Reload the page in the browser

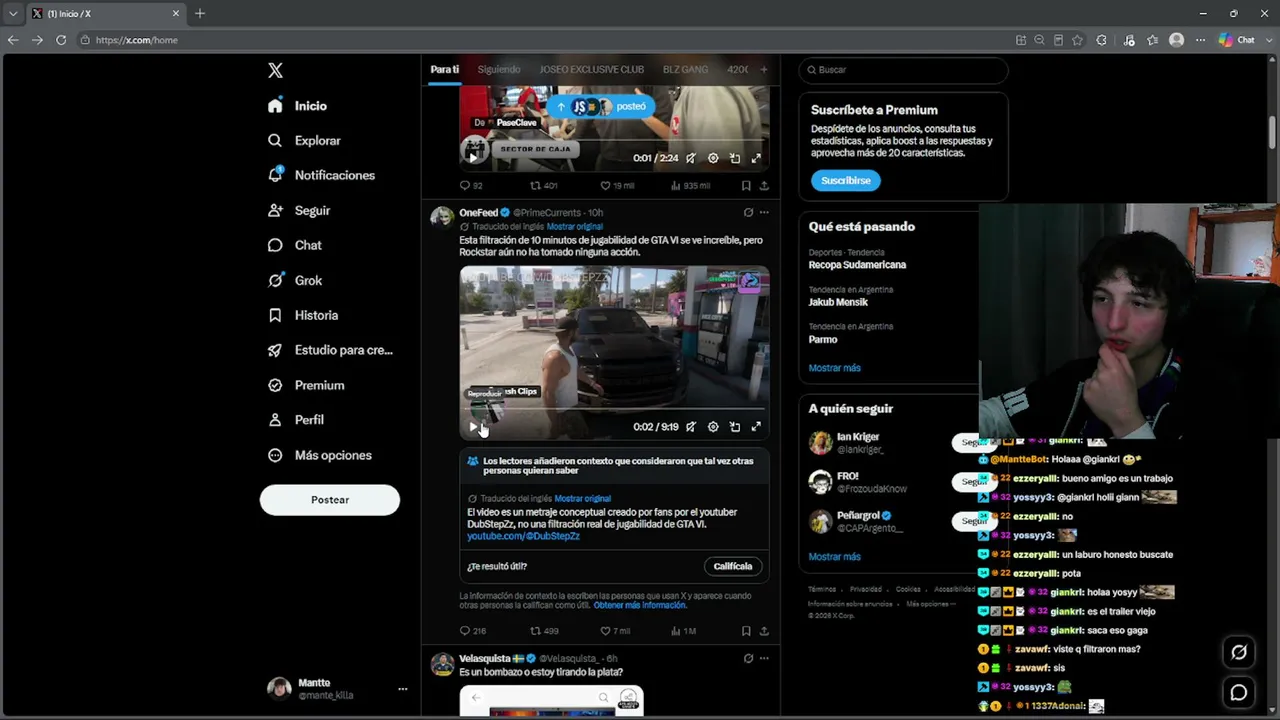(x=61, y=40)
